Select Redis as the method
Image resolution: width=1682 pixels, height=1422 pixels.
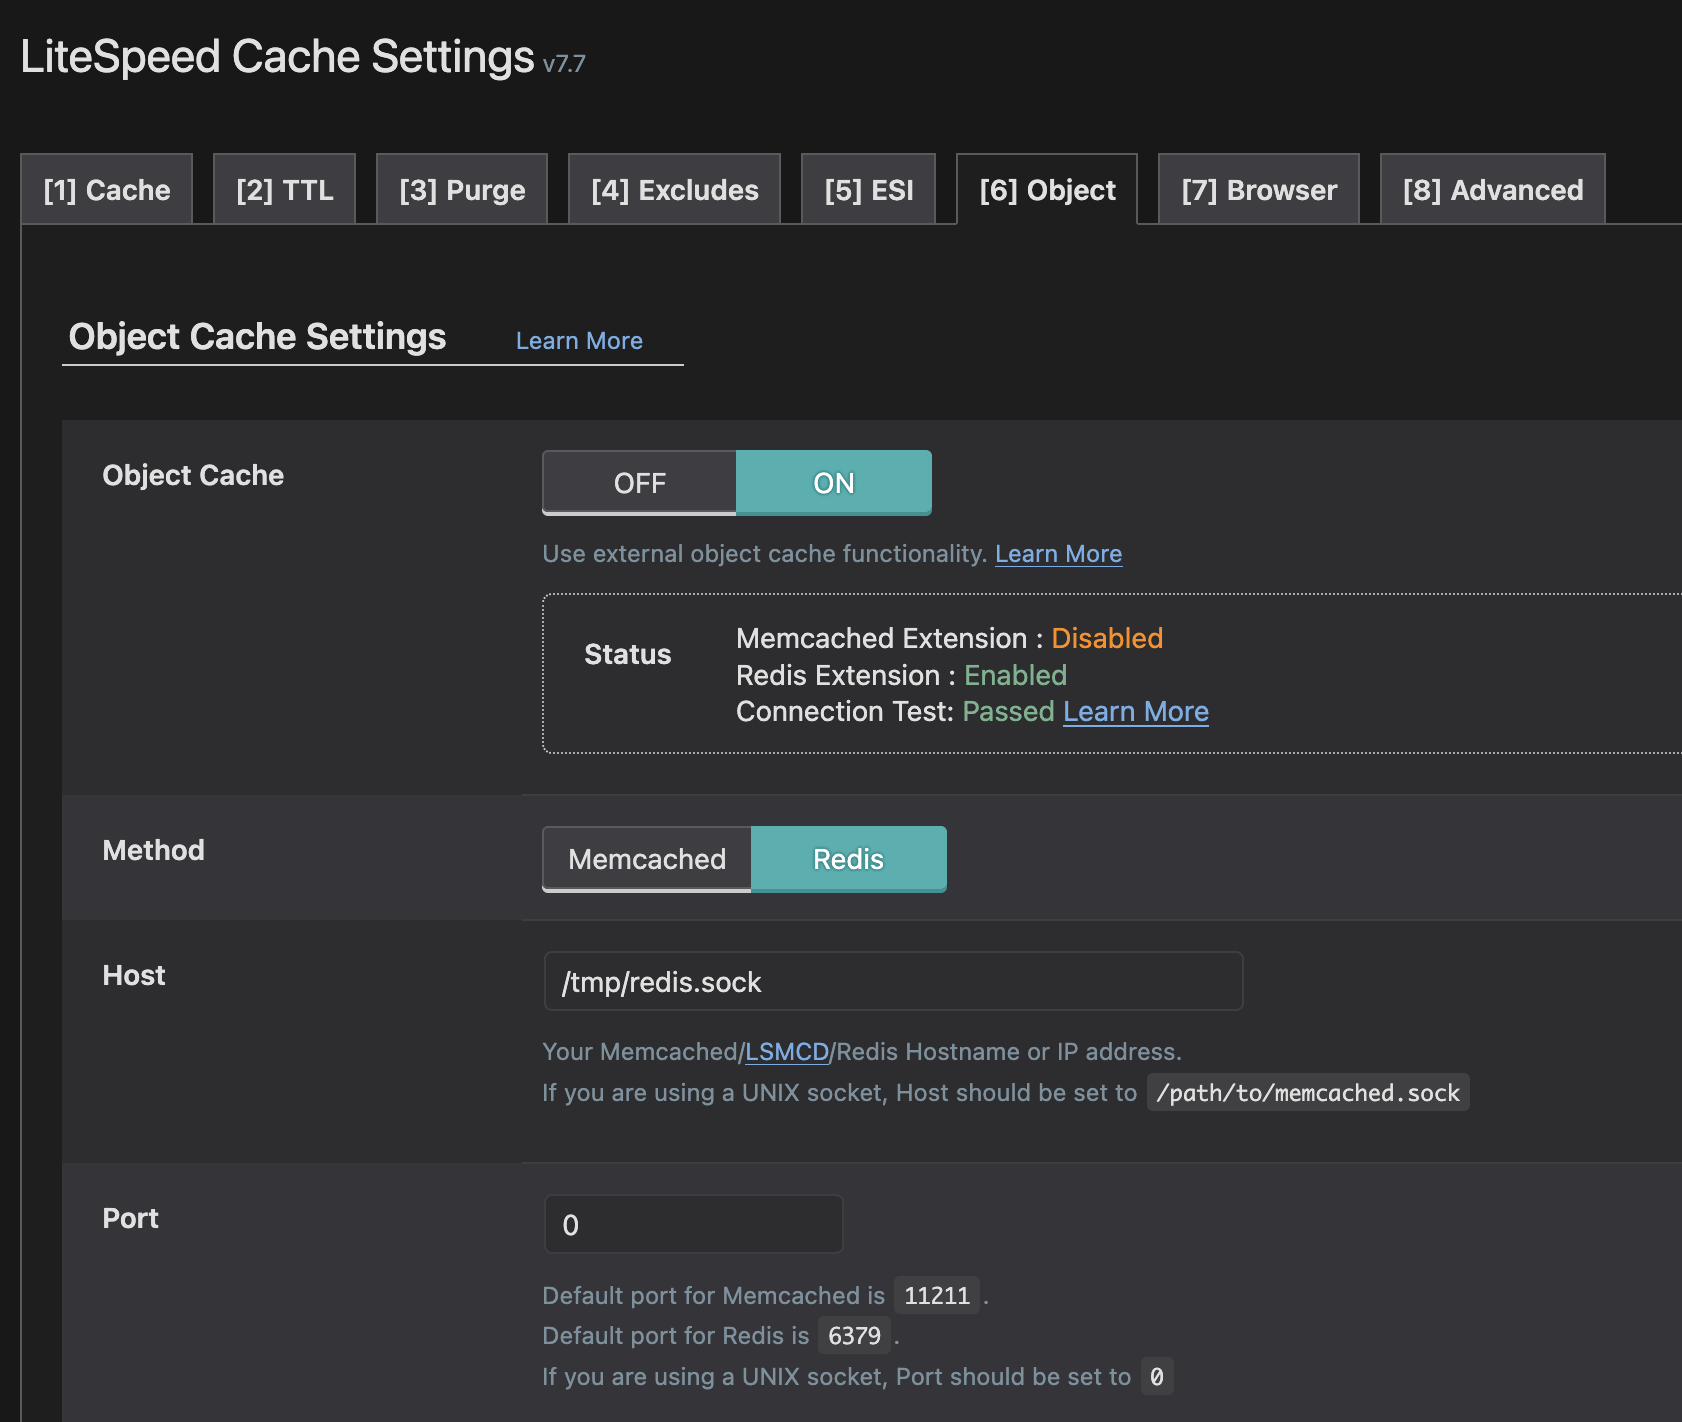848,859
